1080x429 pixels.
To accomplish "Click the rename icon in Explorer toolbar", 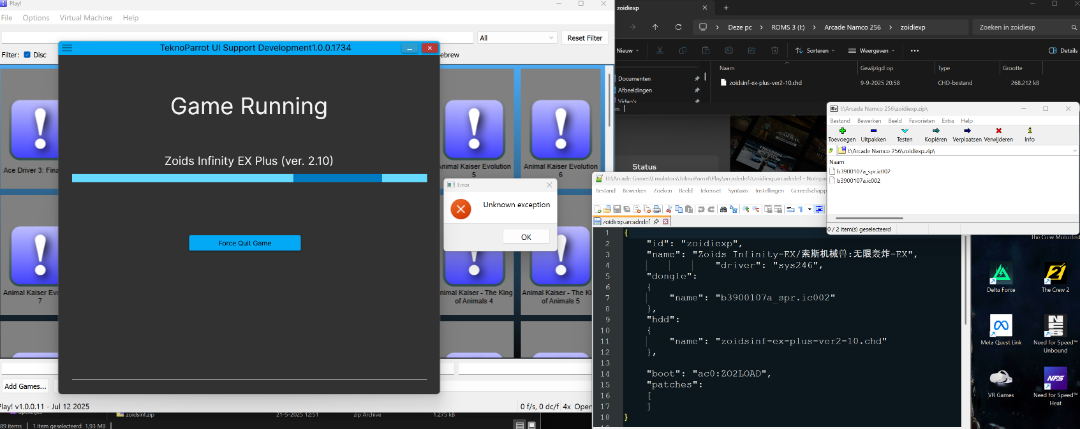I will click(728, 51).
